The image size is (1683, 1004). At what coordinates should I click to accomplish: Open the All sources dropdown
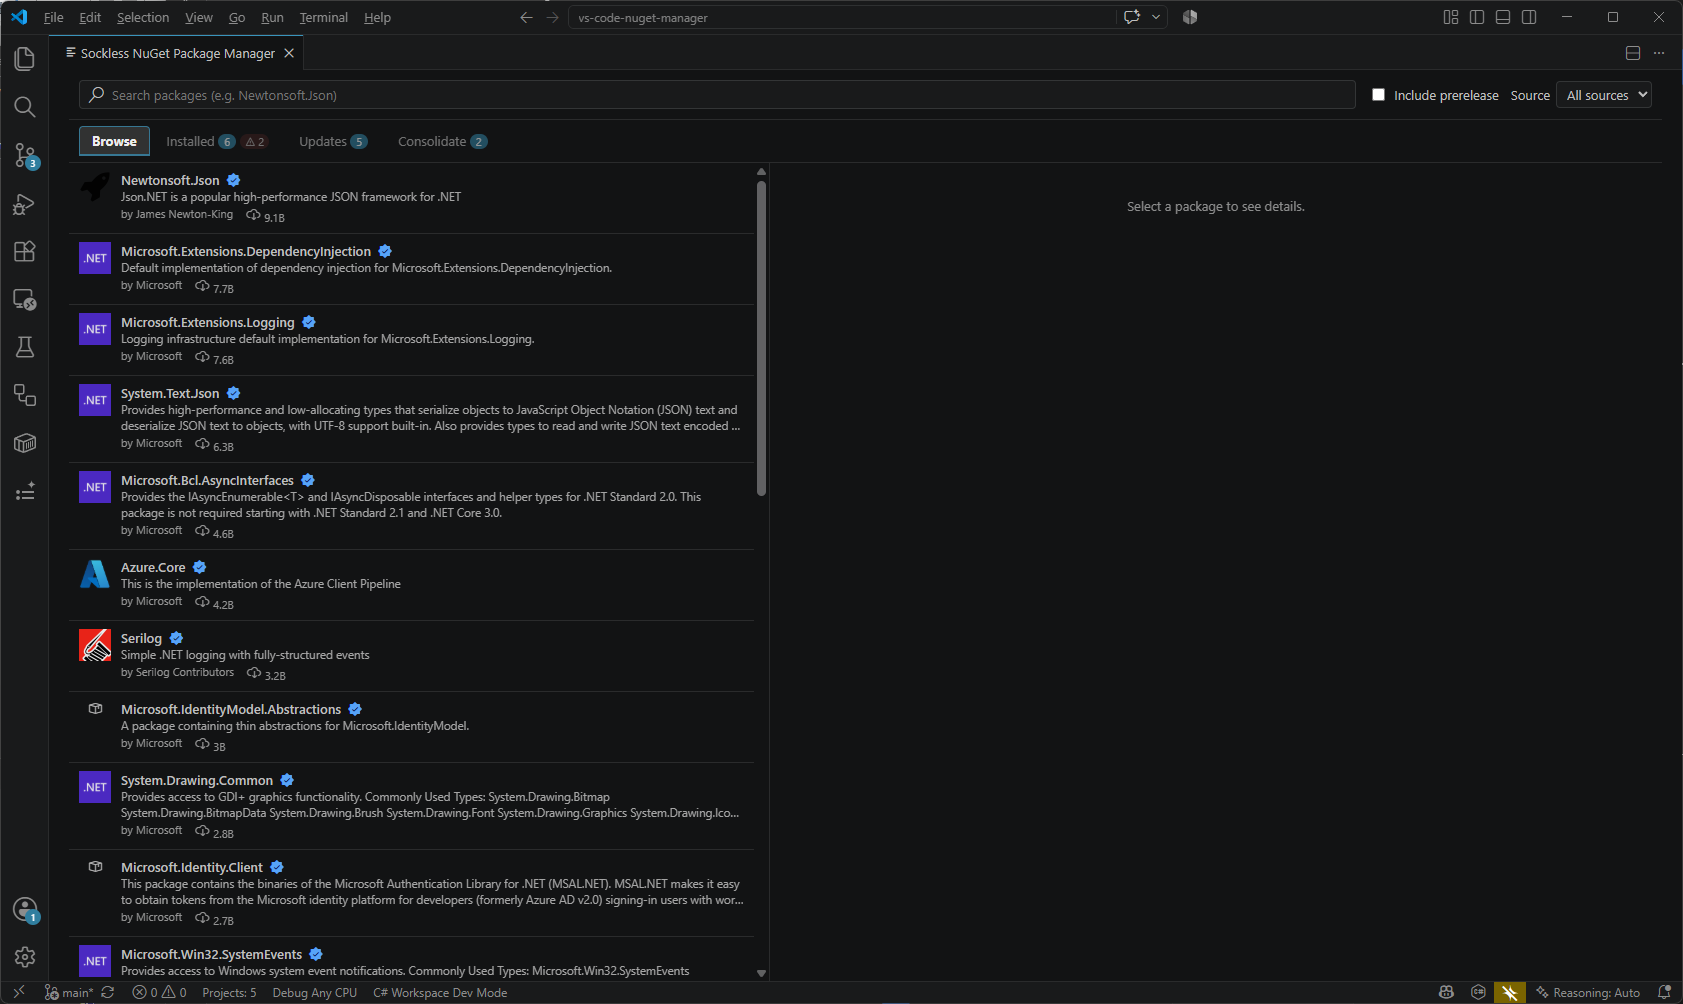click(x=1603, y=95)
